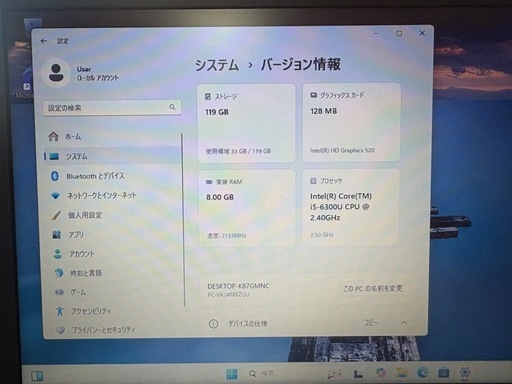Click the アカウント person icon
Image resolution: width=512 pixels, height=384 pixels.
point(57,254)
